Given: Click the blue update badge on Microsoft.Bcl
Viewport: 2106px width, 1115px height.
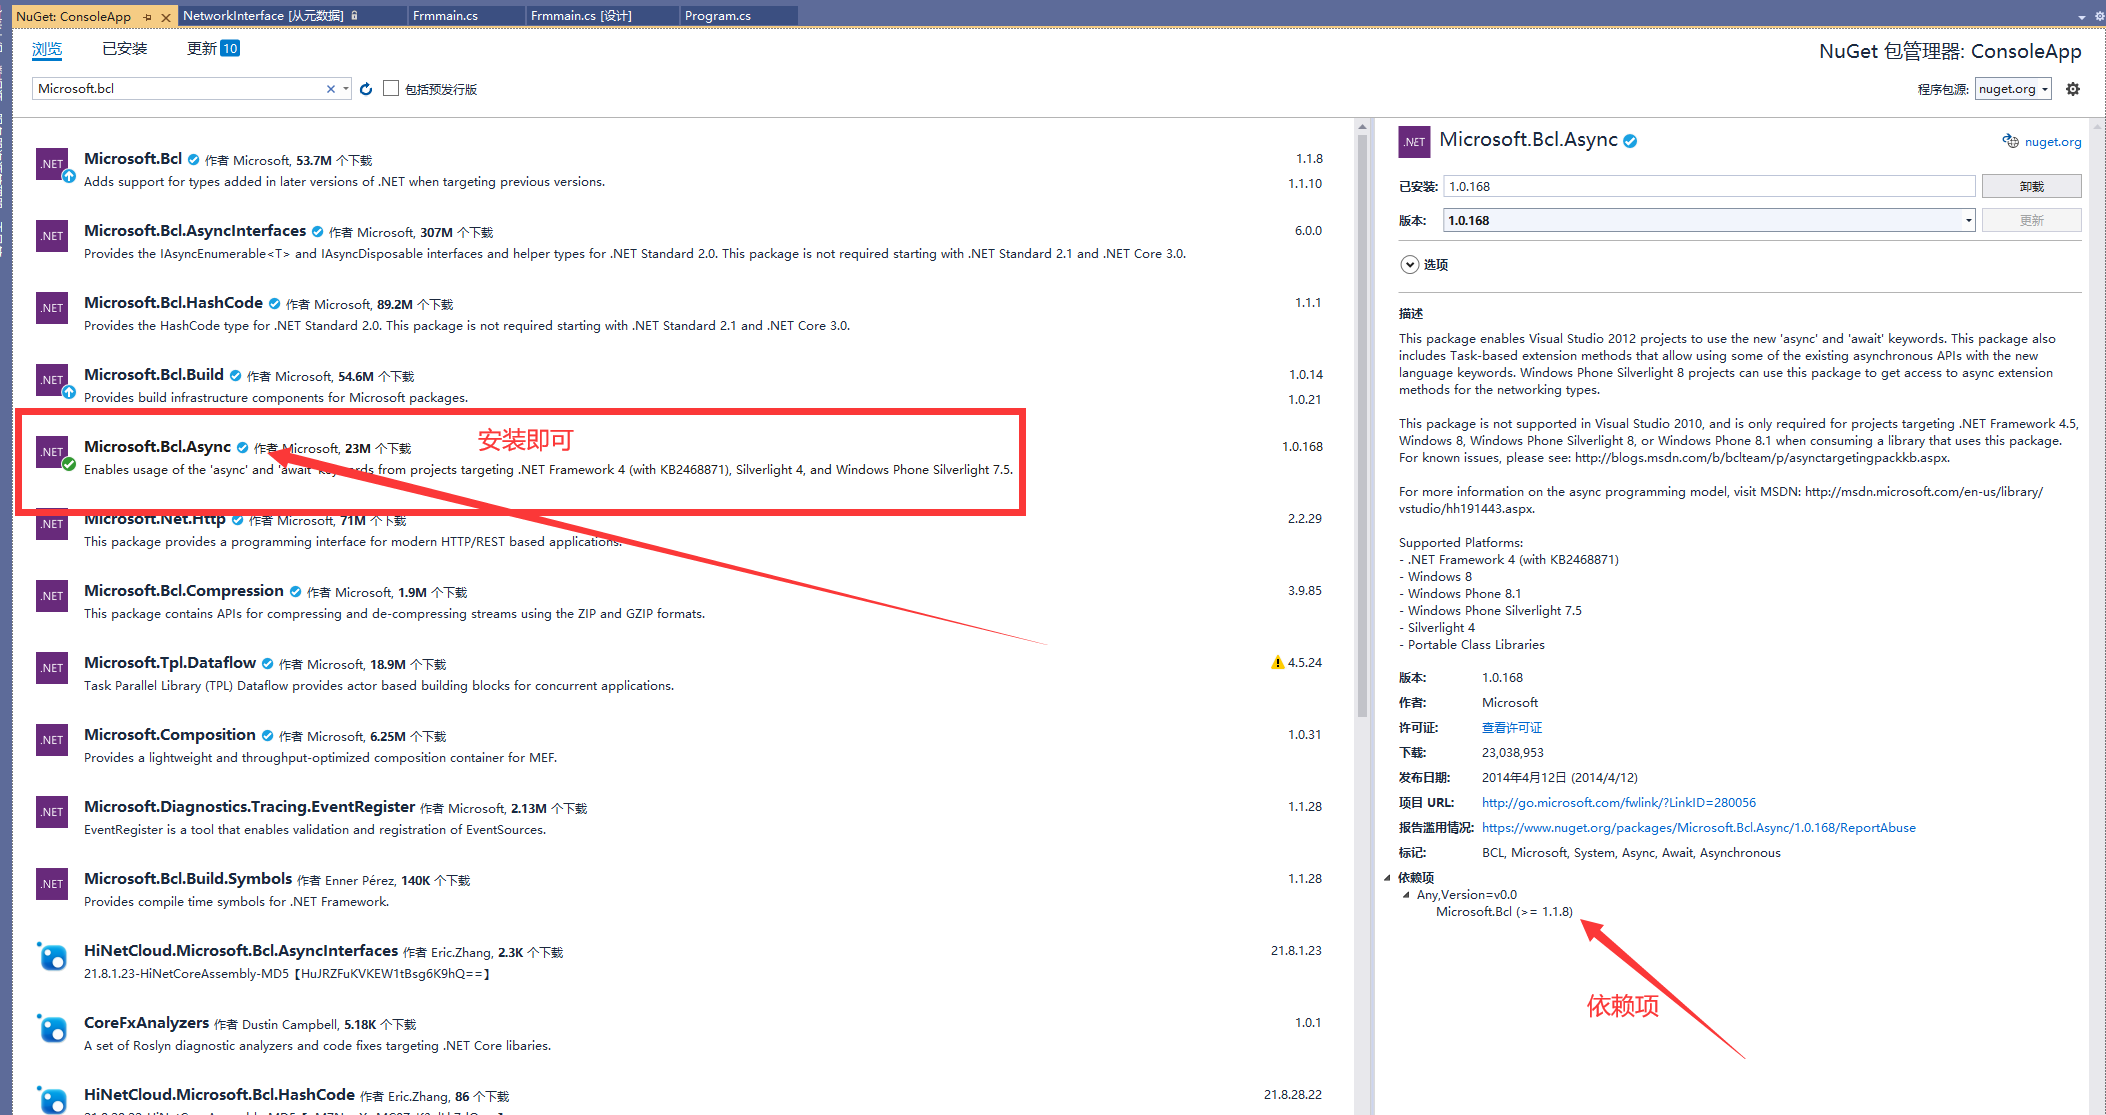Looking at the screenshot, I should (x=67, y=176).
